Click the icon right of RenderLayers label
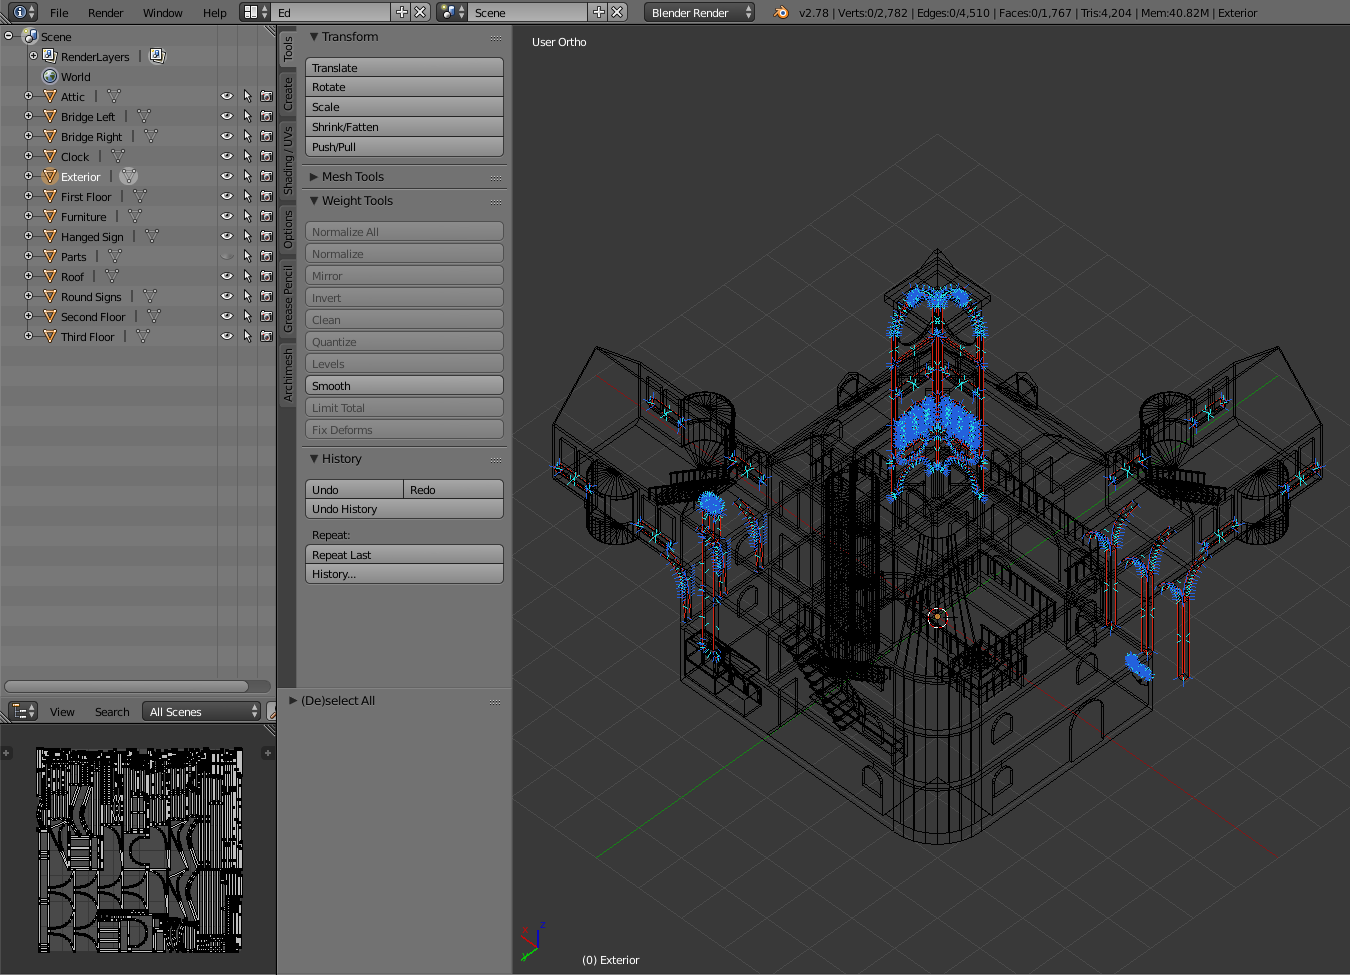 click(x=157, y=57)
